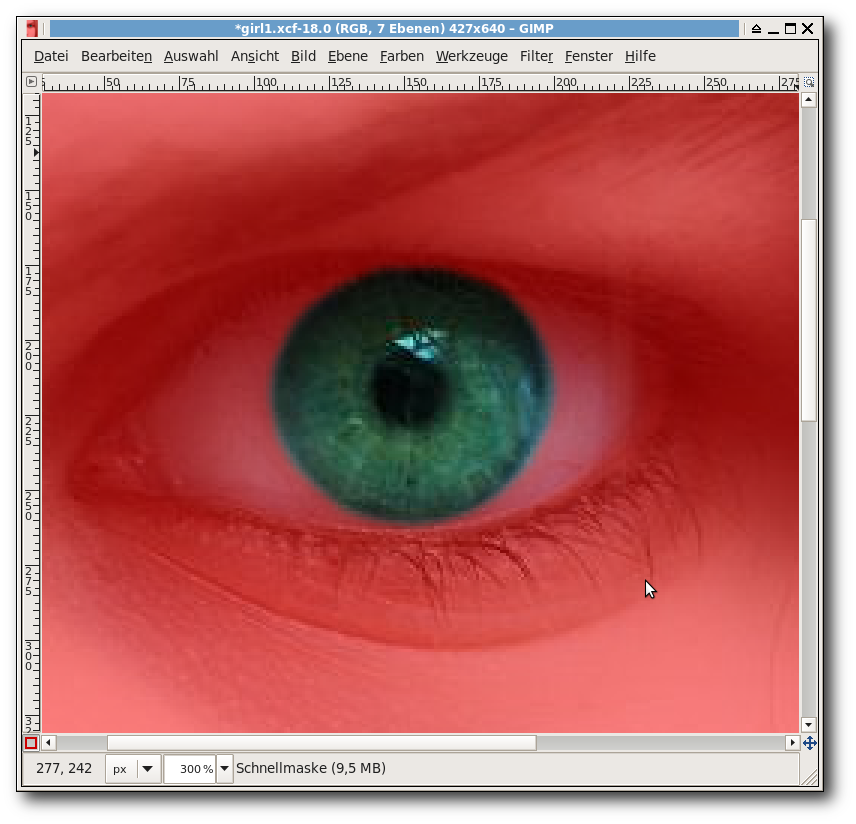Open the Filter menu

pyautogui.click(x=536, y=56)
